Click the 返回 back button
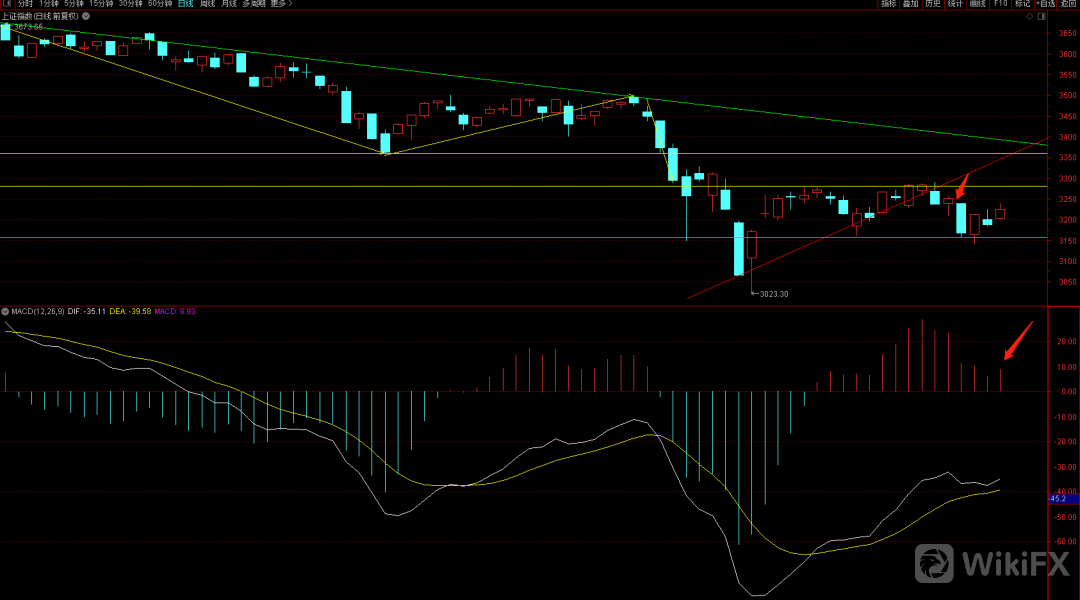Image resolution: width=1080 pixels, height=600 pixels. (1068, 4)
